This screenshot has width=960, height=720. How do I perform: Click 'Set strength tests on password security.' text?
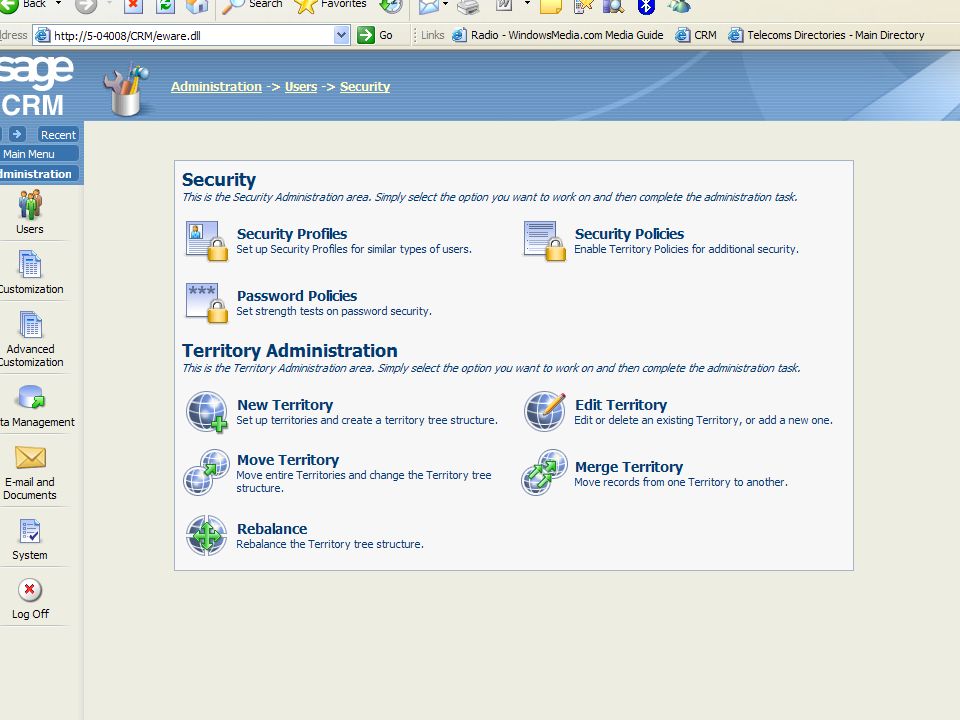(334, 311)
